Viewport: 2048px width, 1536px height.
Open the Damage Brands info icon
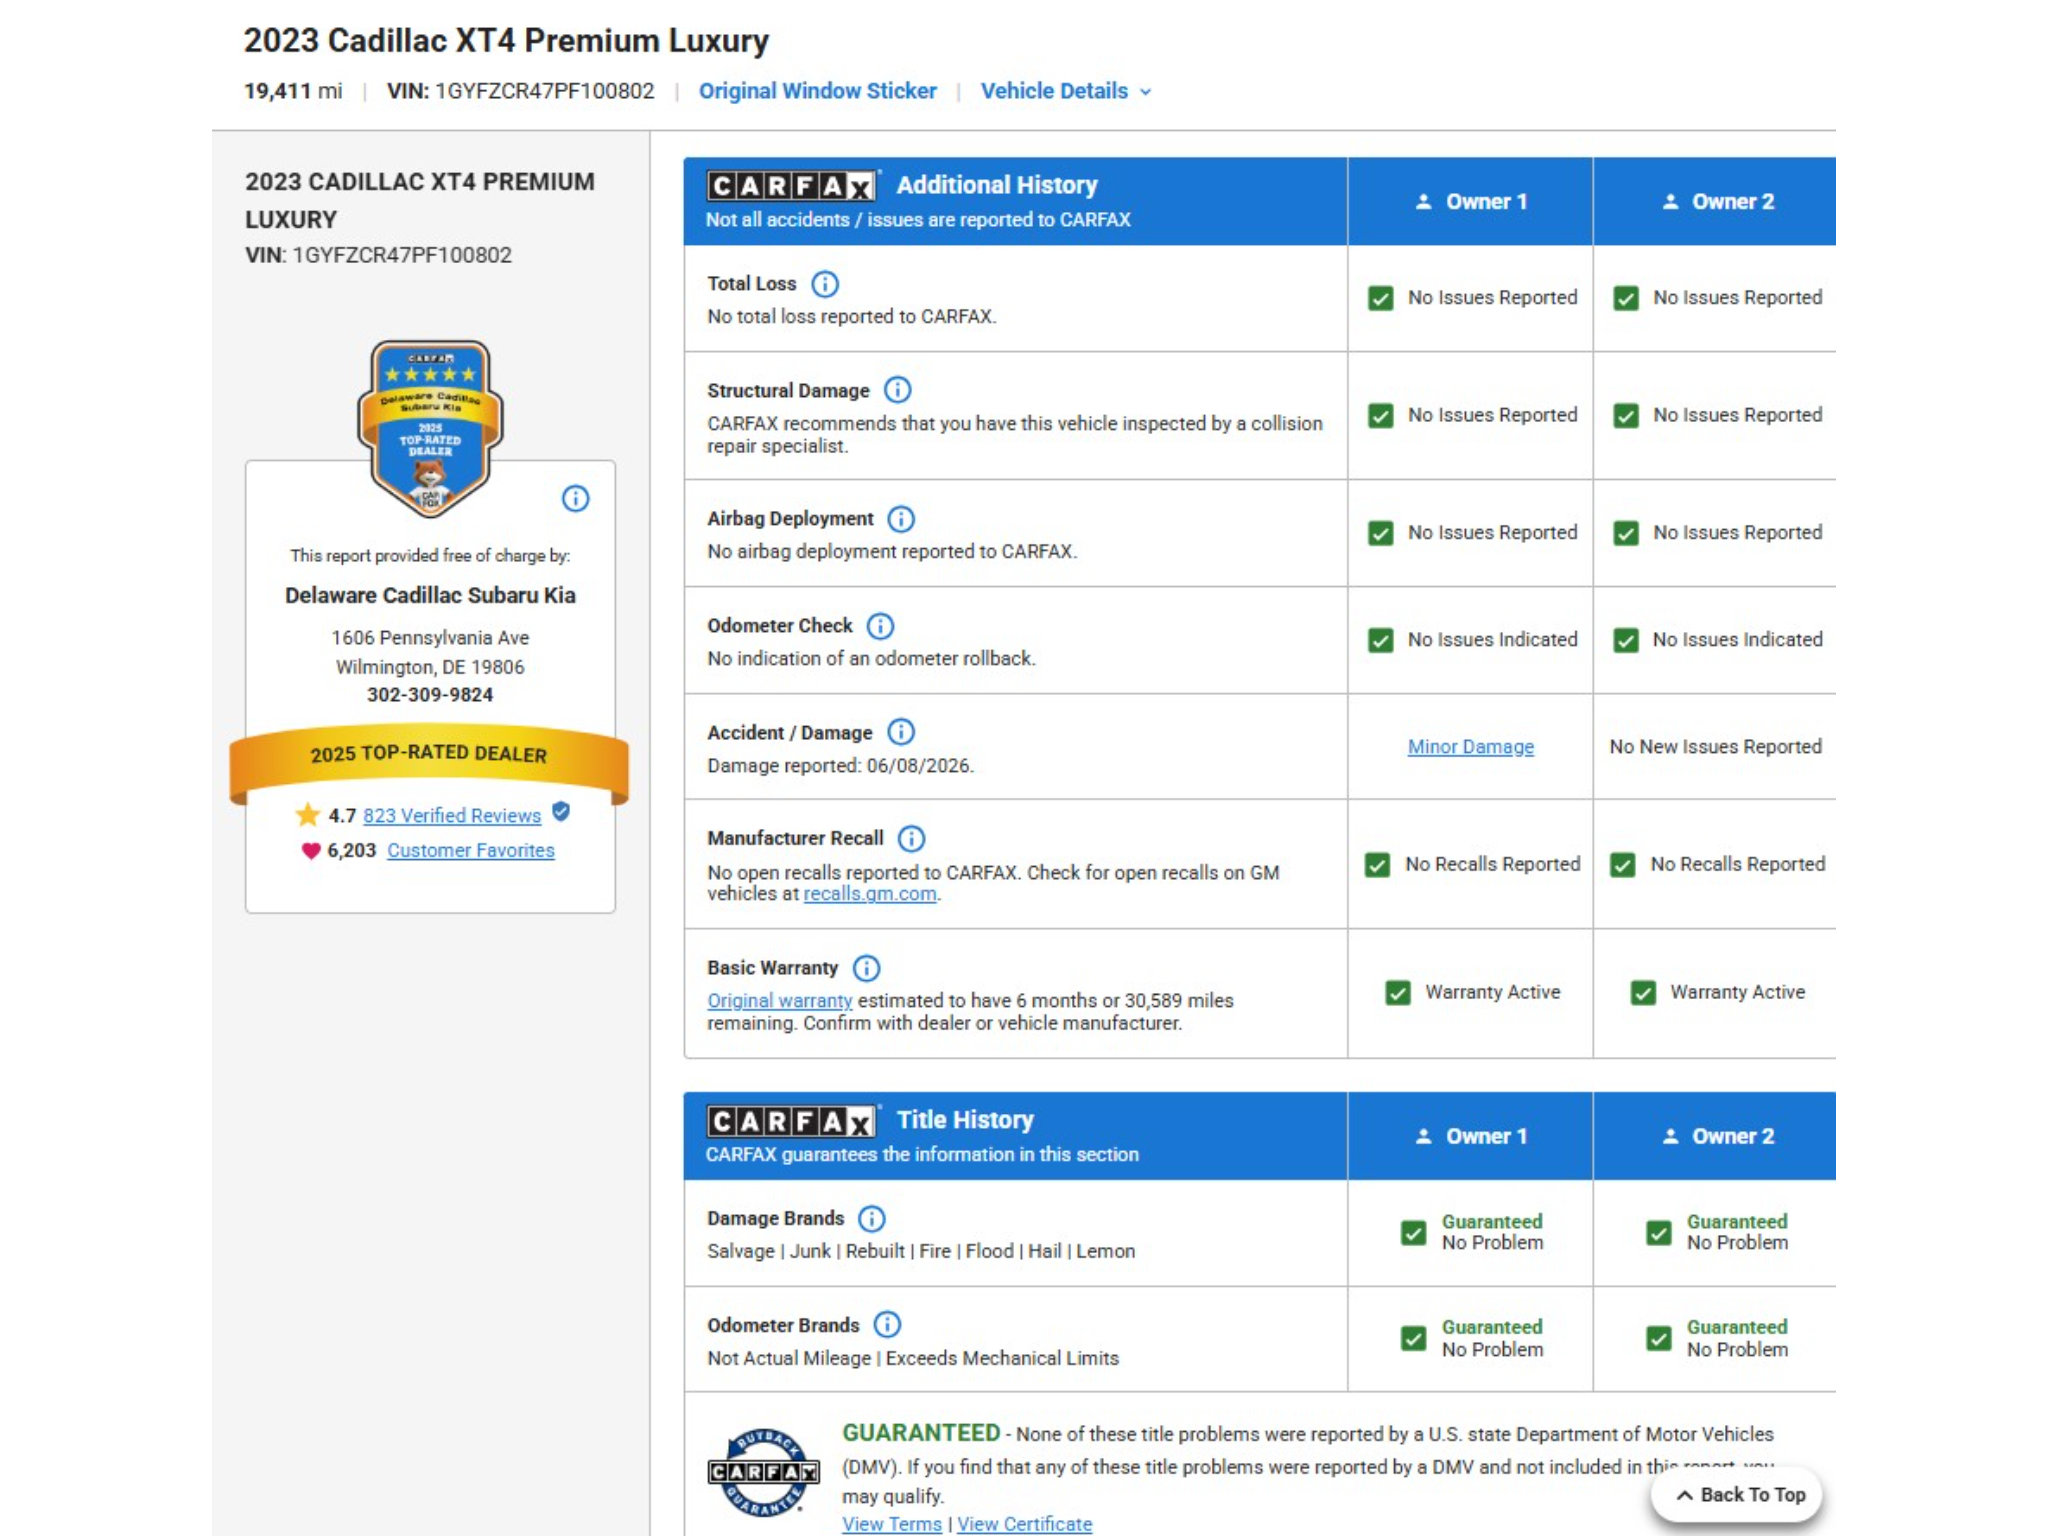click(x=872, y=1219)
